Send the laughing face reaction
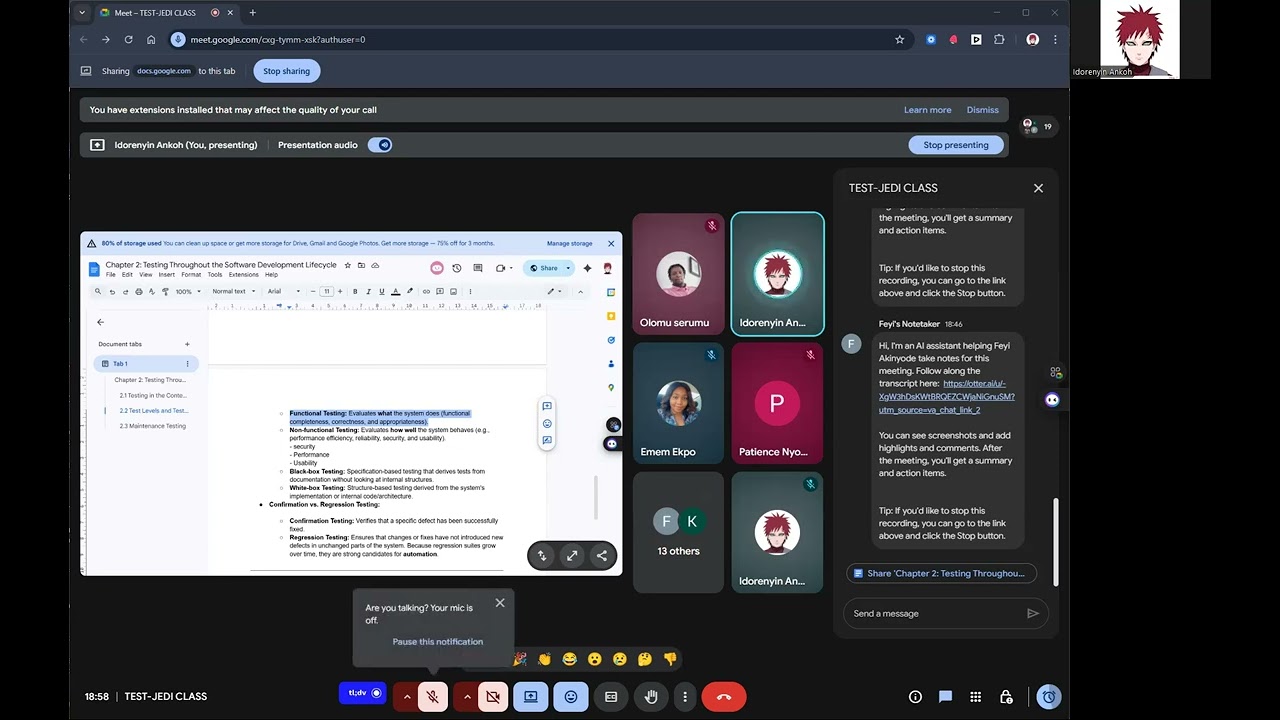This screenshot has width=1280, height=720. click(x=570, y=659)
